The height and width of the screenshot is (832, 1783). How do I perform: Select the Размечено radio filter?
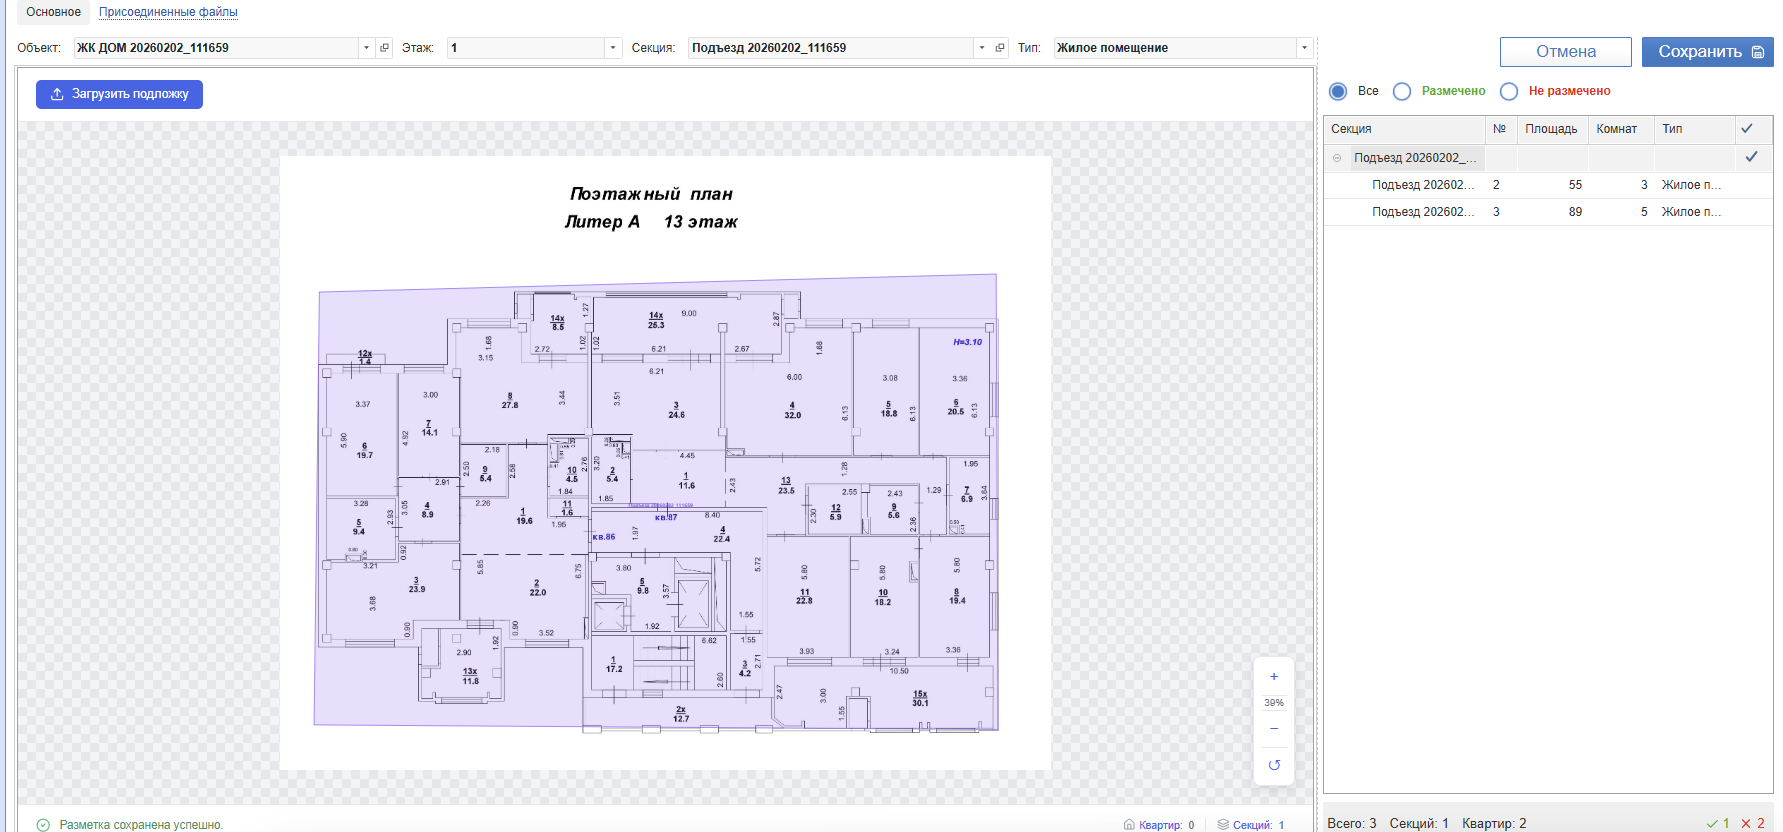click(1402, 91)
